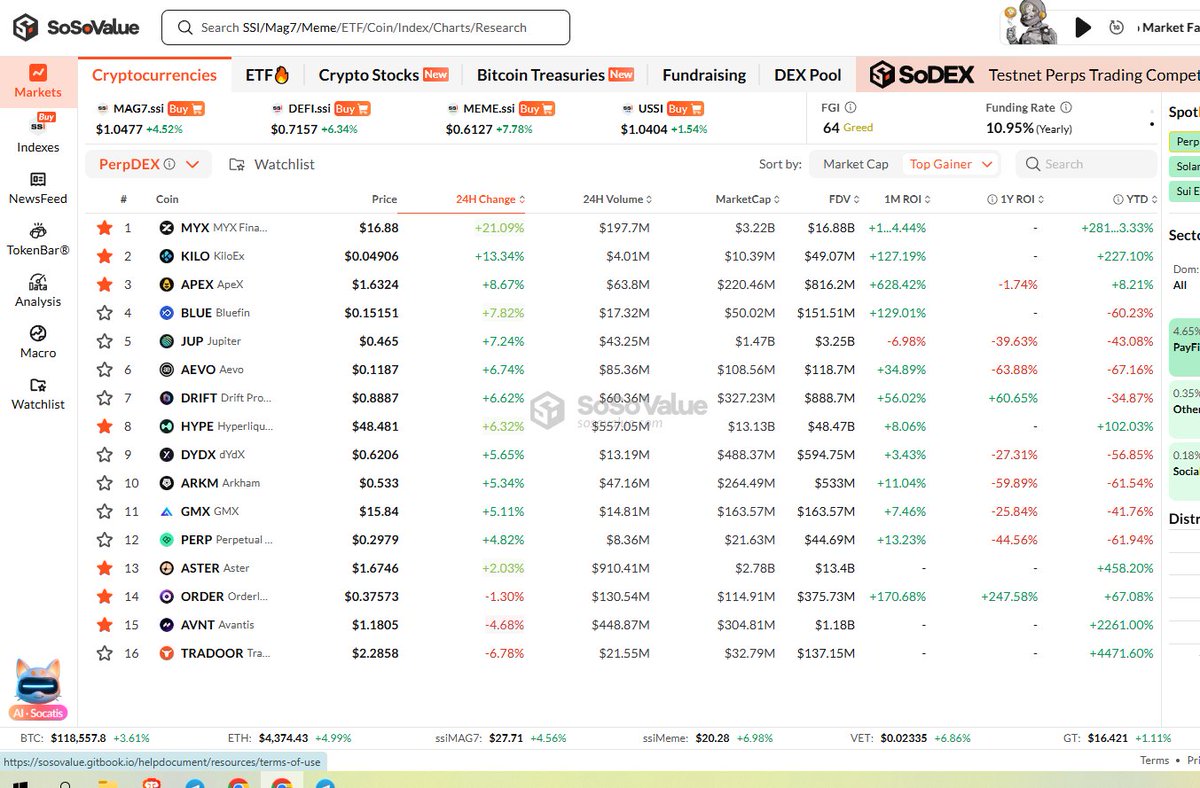This screenshot has height=788, width=1200.
Task: Click the FGI info icon
Action: coord(851,108)
